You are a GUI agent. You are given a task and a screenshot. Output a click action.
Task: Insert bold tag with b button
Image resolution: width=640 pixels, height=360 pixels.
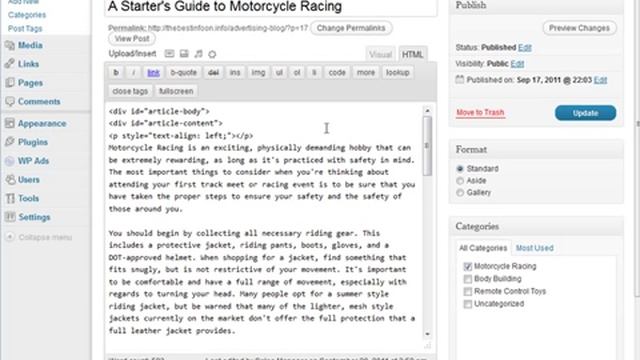tap(116, 73)
